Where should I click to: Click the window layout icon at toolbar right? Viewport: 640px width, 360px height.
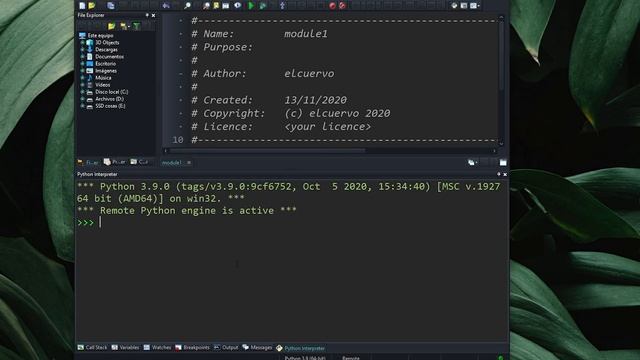point(464,5)
